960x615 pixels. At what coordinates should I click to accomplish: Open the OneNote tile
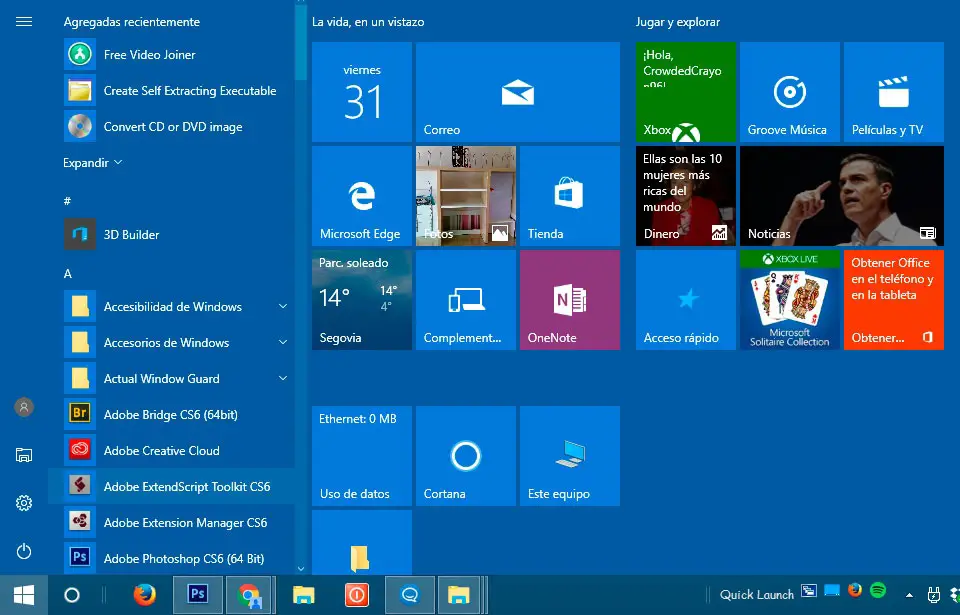click(x=569, y=300)
